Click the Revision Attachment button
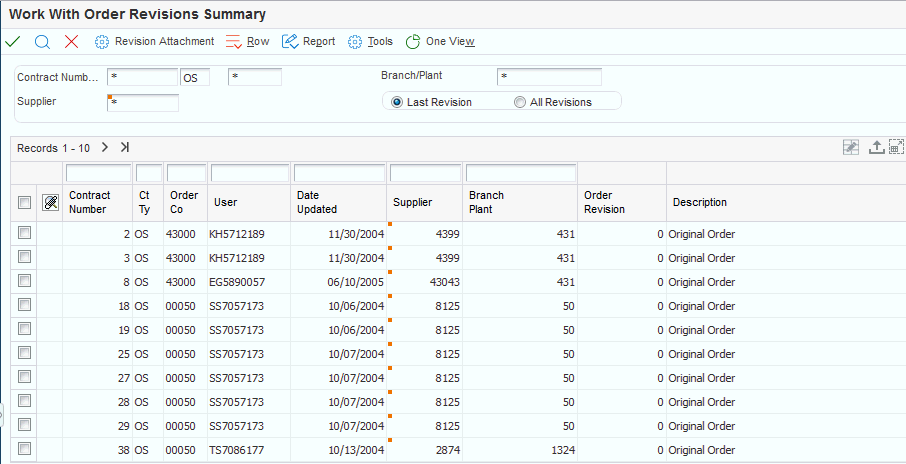906x464 pixels. [x=154, y=42]
